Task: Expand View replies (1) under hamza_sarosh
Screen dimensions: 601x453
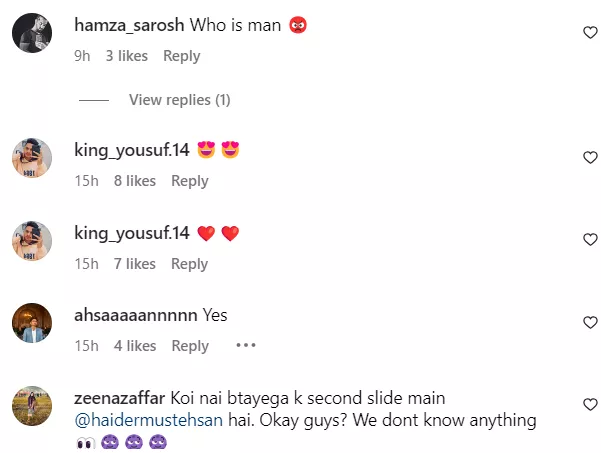Action: [179, 100]
